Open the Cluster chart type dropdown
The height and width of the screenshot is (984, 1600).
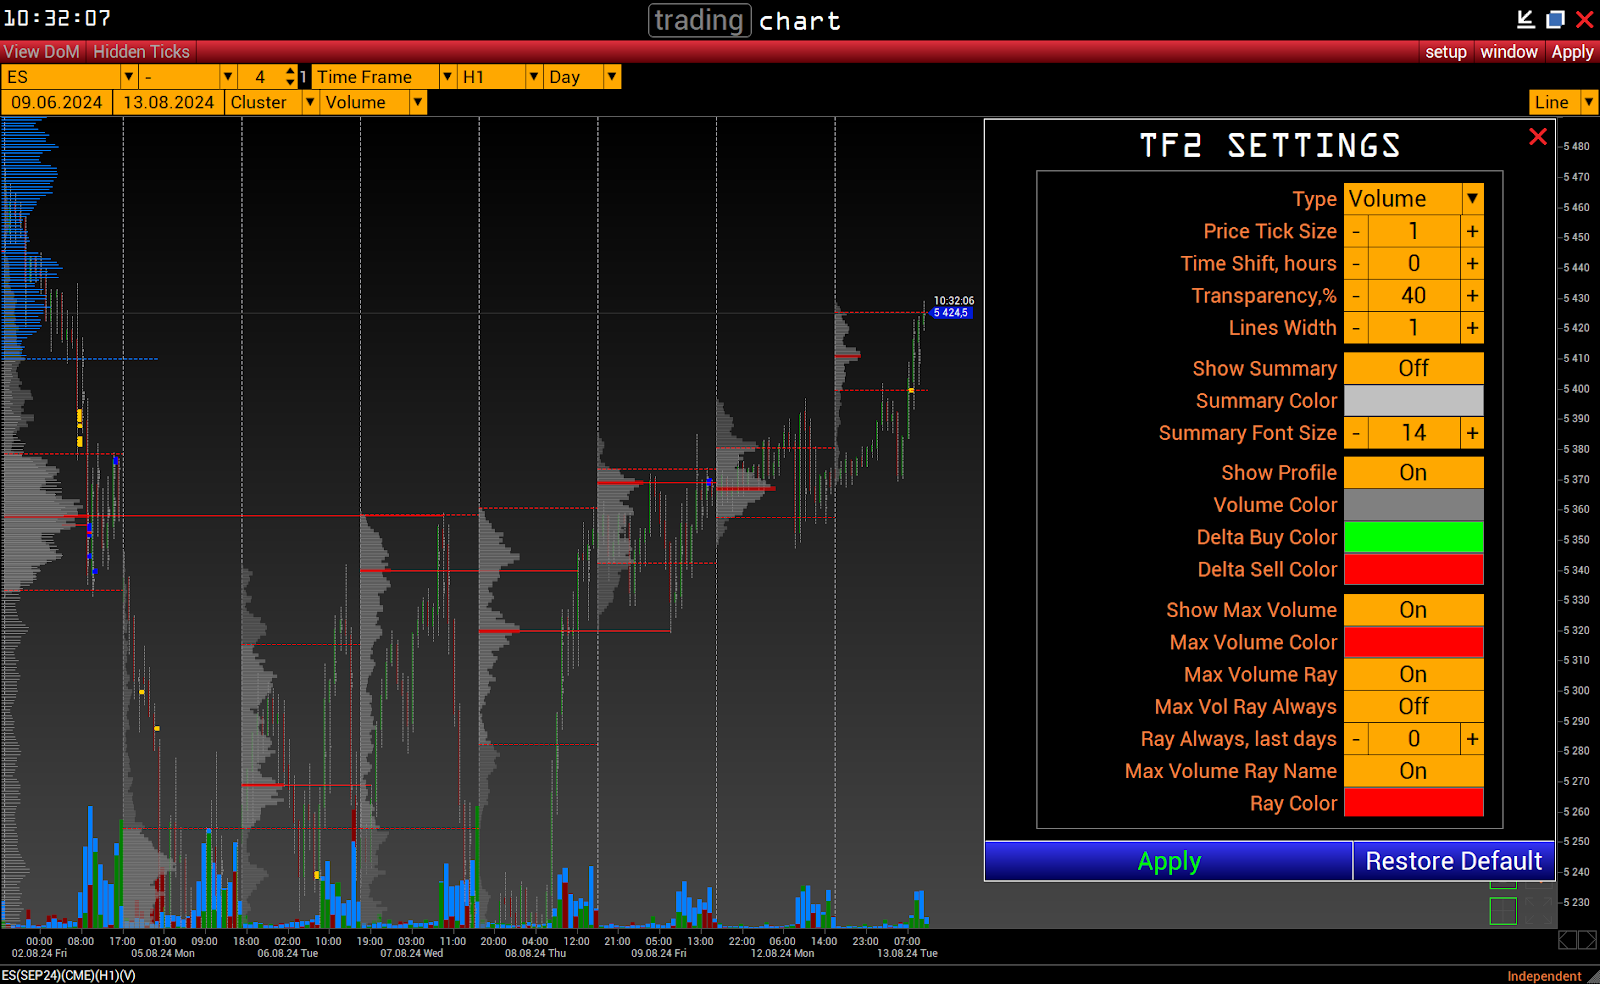click(310, 102)
